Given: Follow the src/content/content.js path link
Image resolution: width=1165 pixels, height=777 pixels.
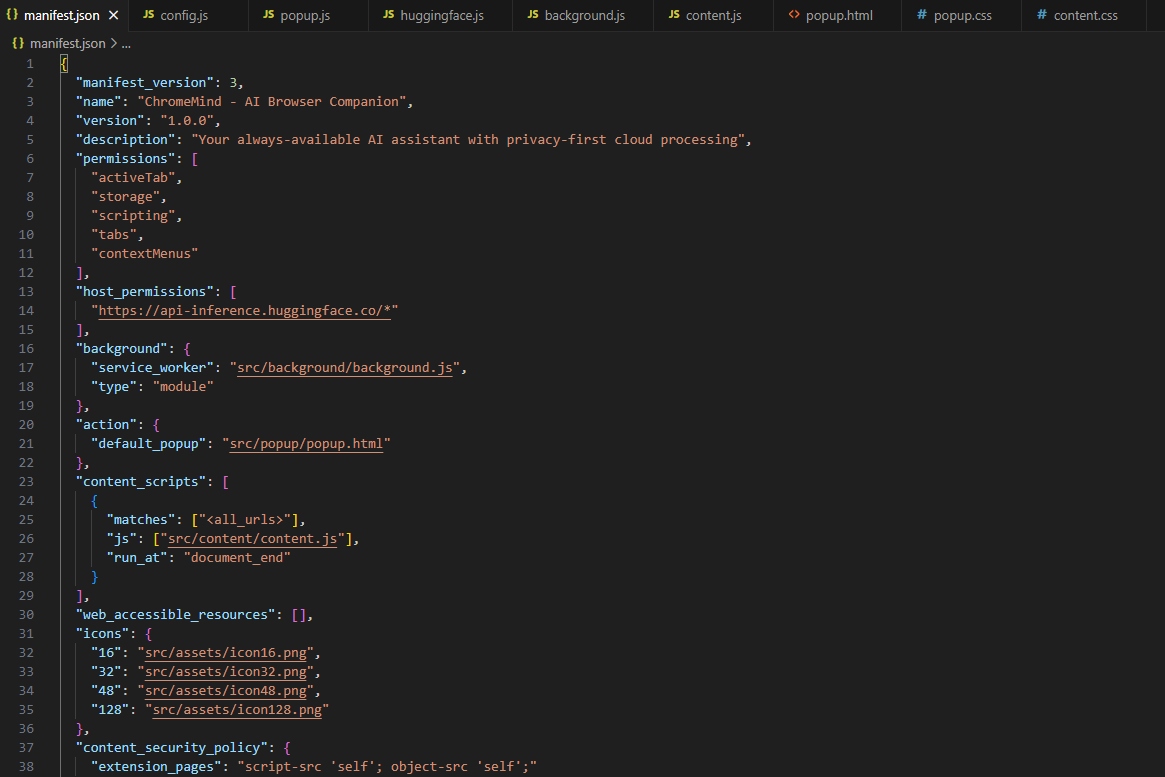Looking at the screenshot, I should pos(253,539).
